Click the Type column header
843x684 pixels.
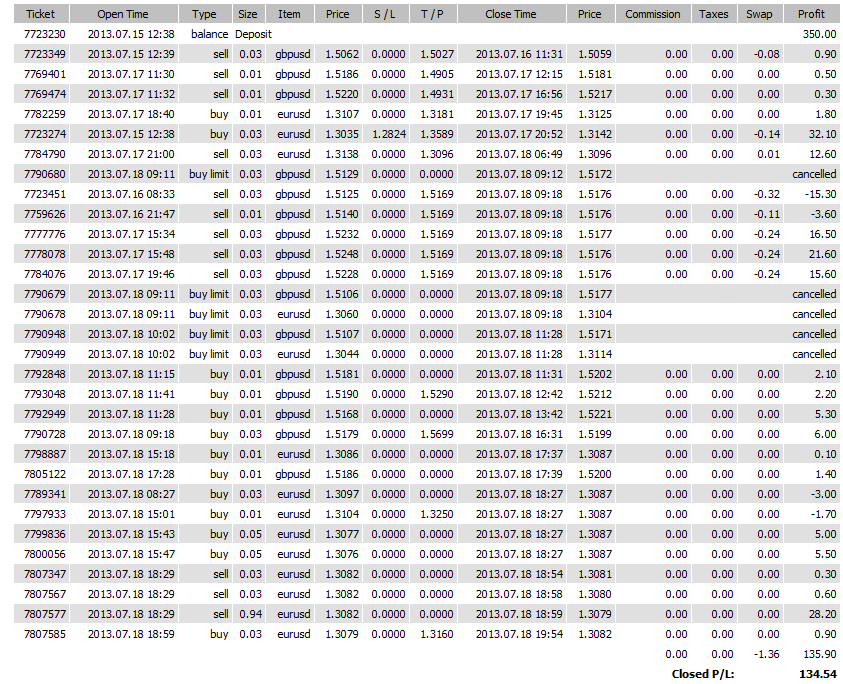205,14
